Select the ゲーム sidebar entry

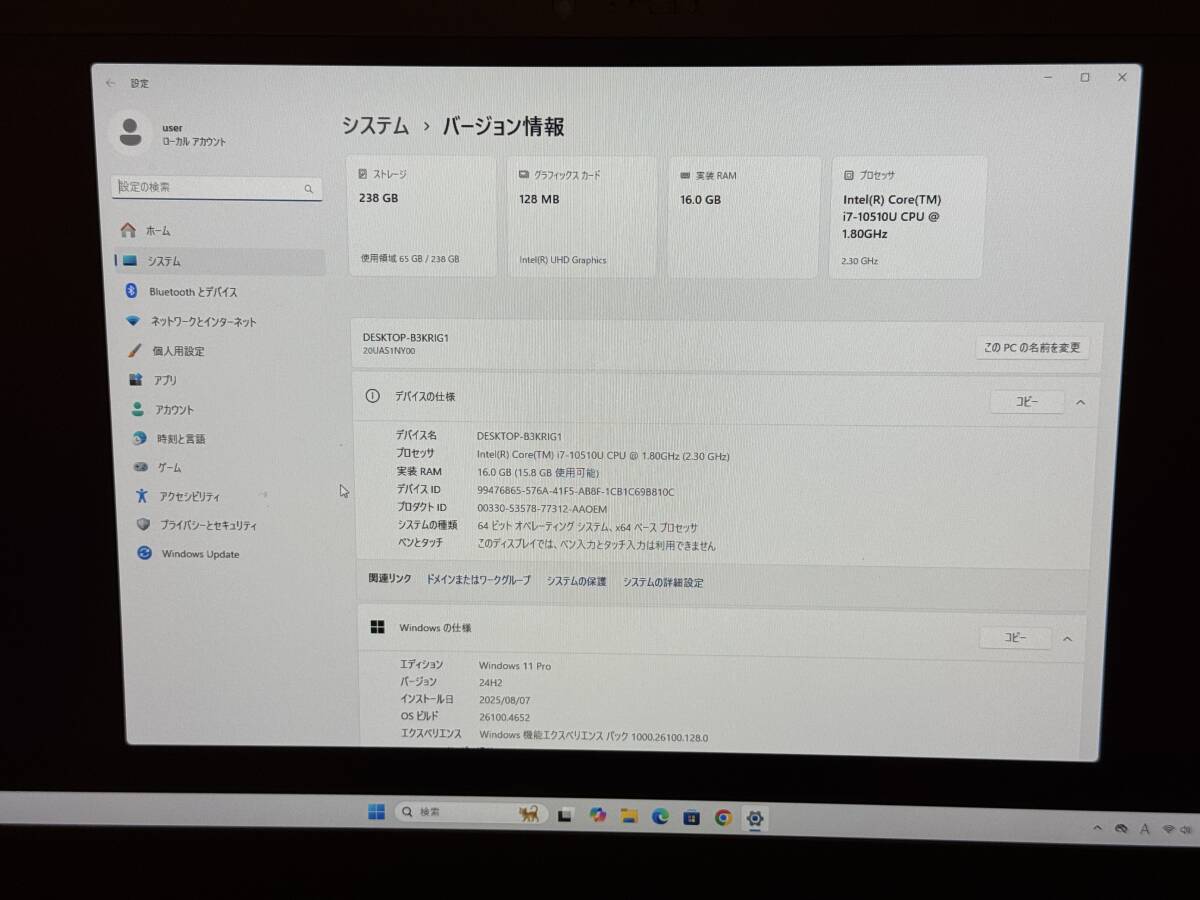(x=168, y=467)
